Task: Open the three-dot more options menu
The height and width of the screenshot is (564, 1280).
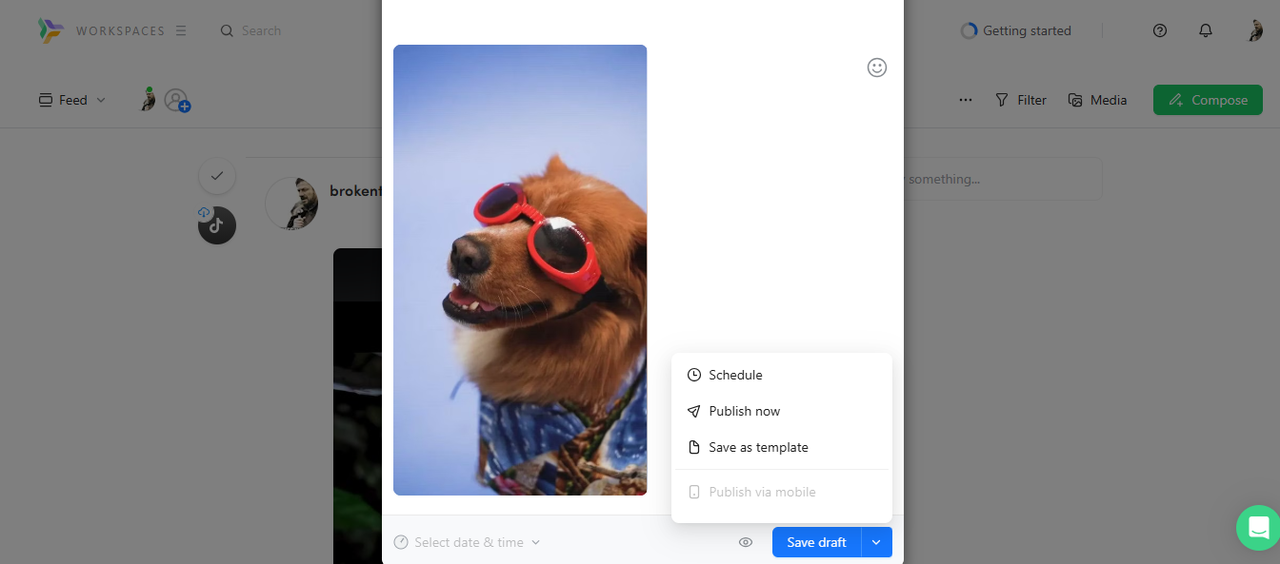Action: (965, 100)
